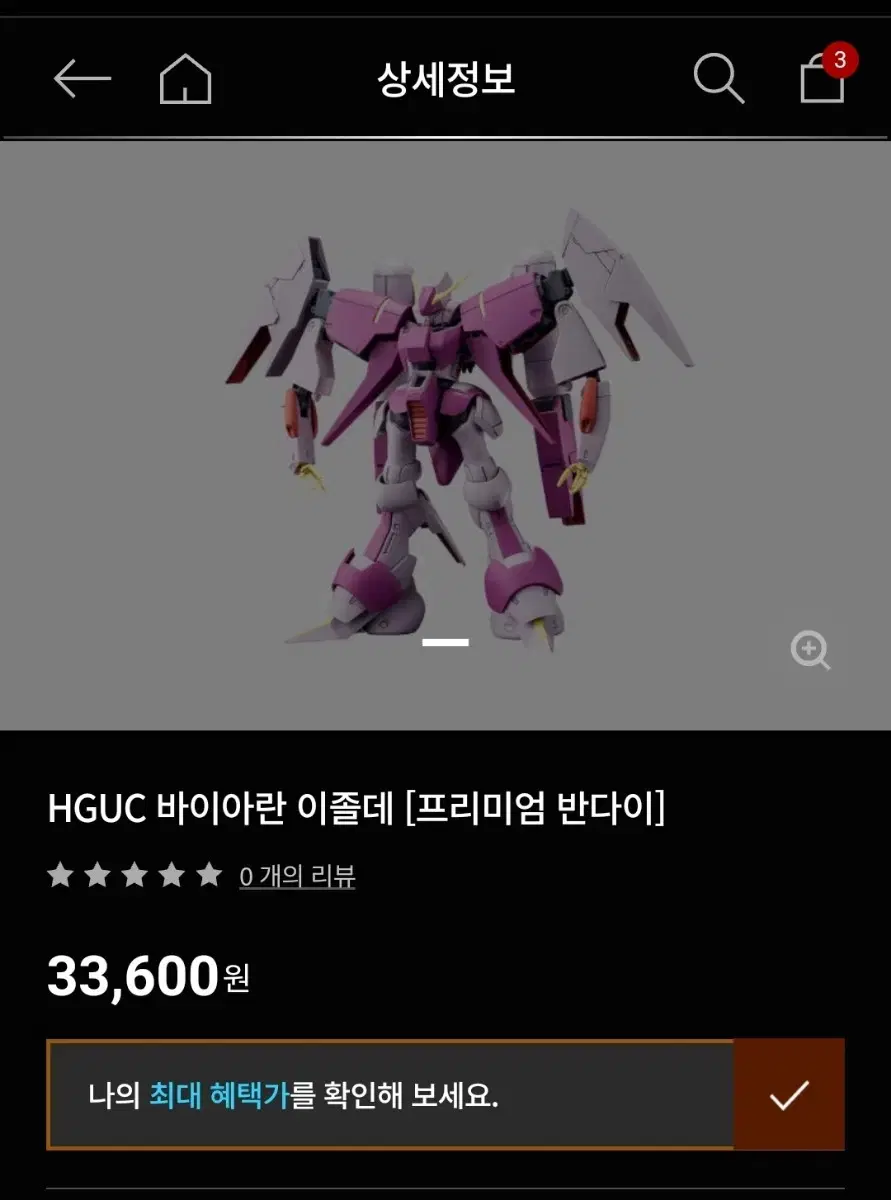
Task: Select the HGUC 바이아란 이졸데 product title
Action: click(356, 808)
